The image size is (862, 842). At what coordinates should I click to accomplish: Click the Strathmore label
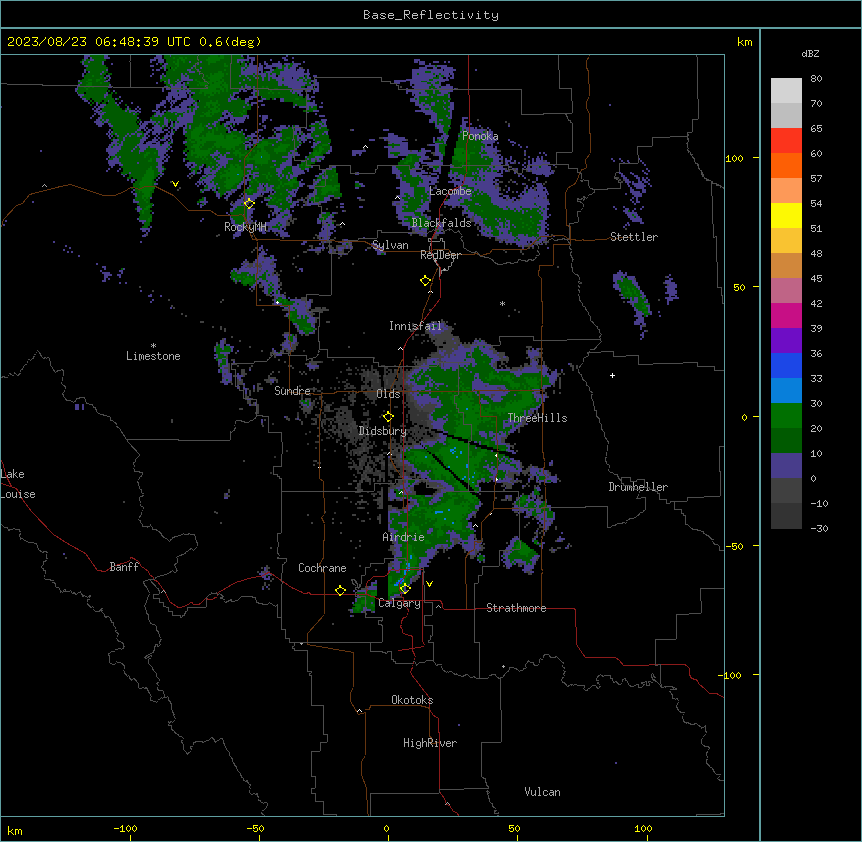click(516, 608)
